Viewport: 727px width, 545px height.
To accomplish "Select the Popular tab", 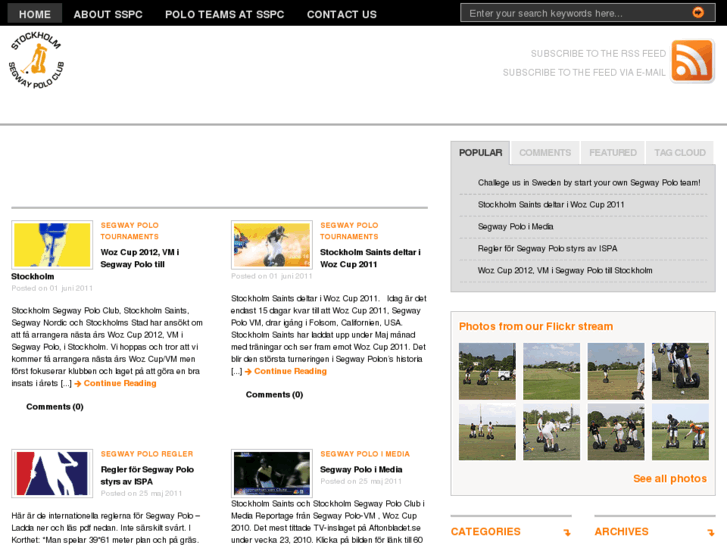I will coord(480,153).
